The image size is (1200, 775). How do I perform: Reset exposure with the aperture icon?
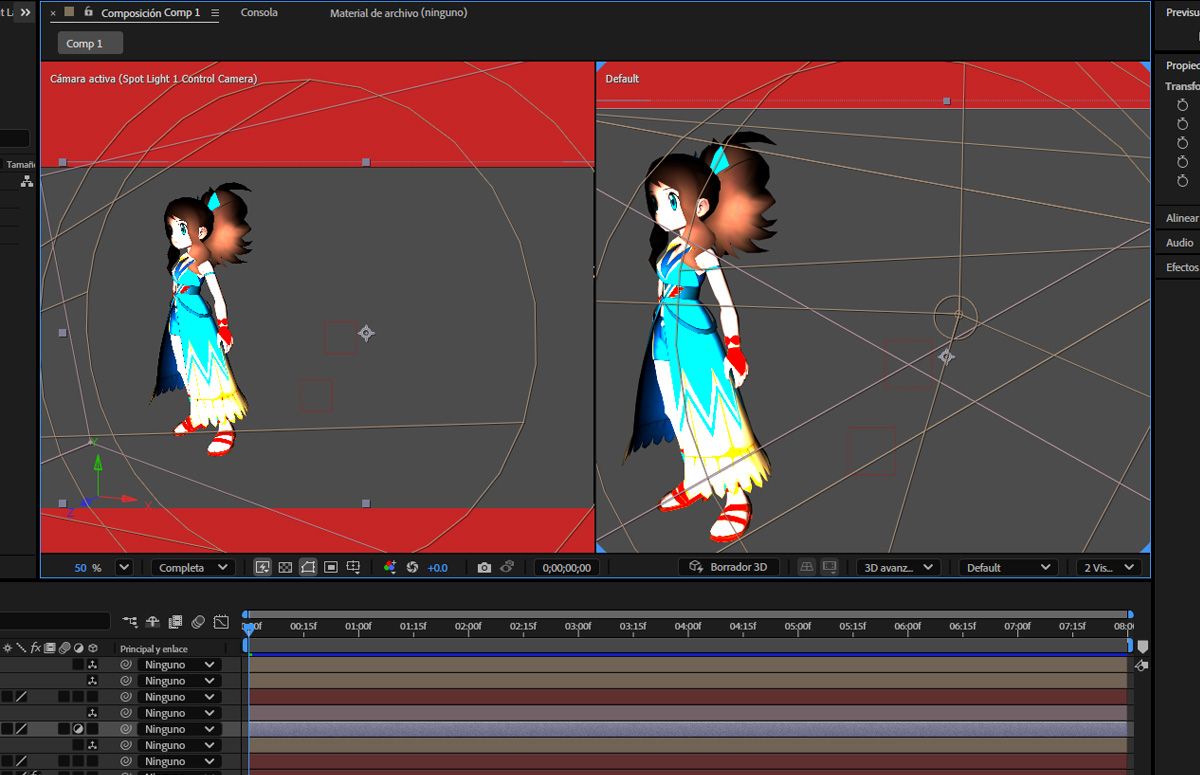click(412, 567)
